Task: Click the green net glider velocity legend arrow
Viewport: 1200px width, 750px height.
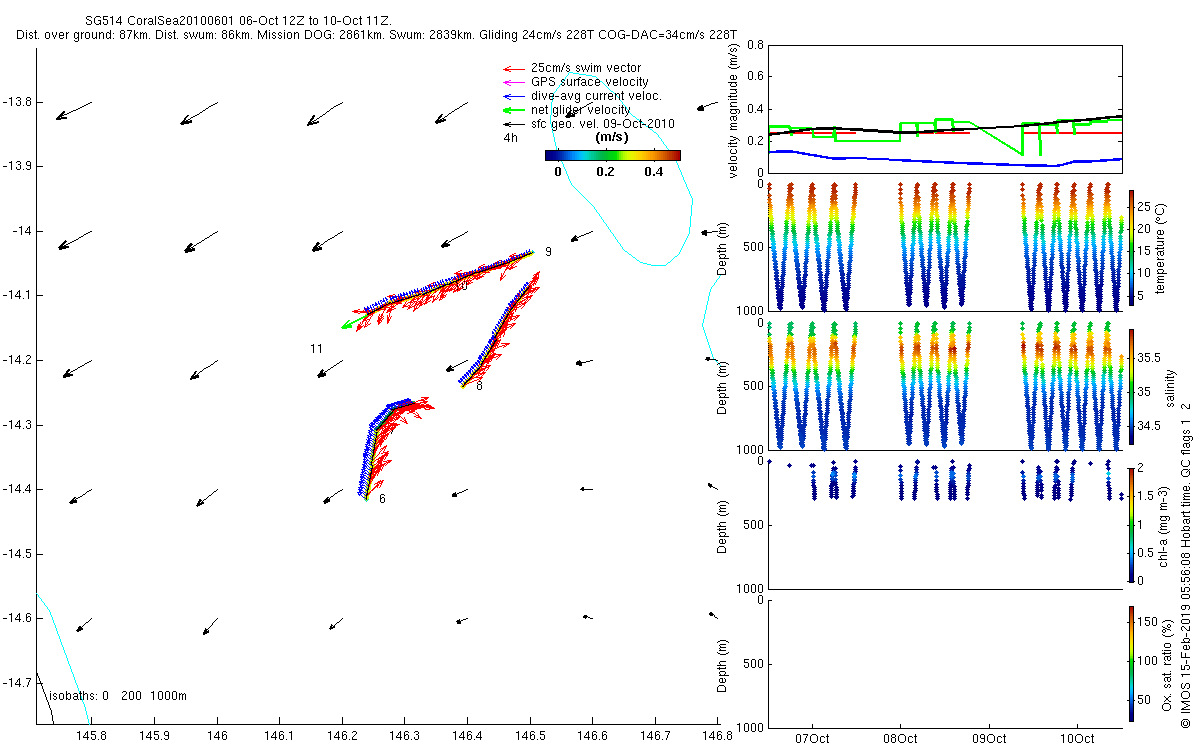Action: tap(513, 110)
